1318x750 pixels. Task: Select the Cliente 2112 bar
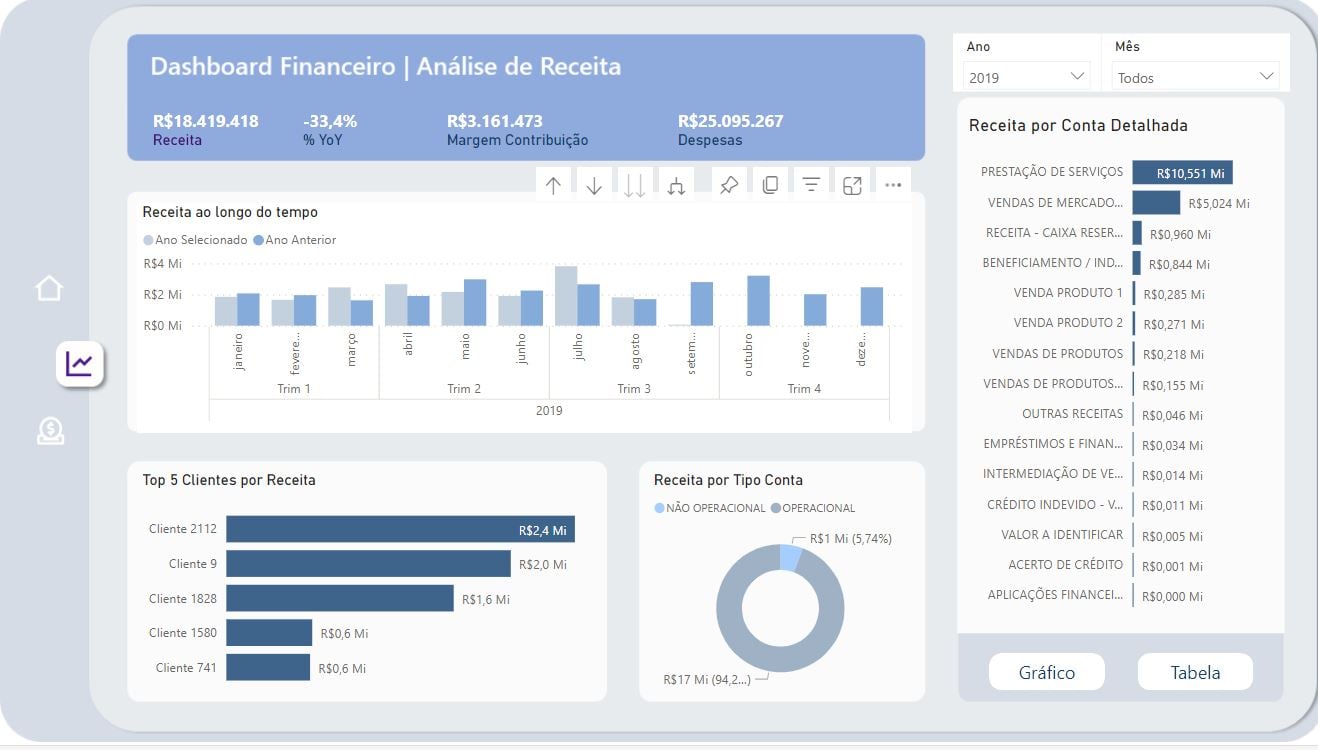400,529
